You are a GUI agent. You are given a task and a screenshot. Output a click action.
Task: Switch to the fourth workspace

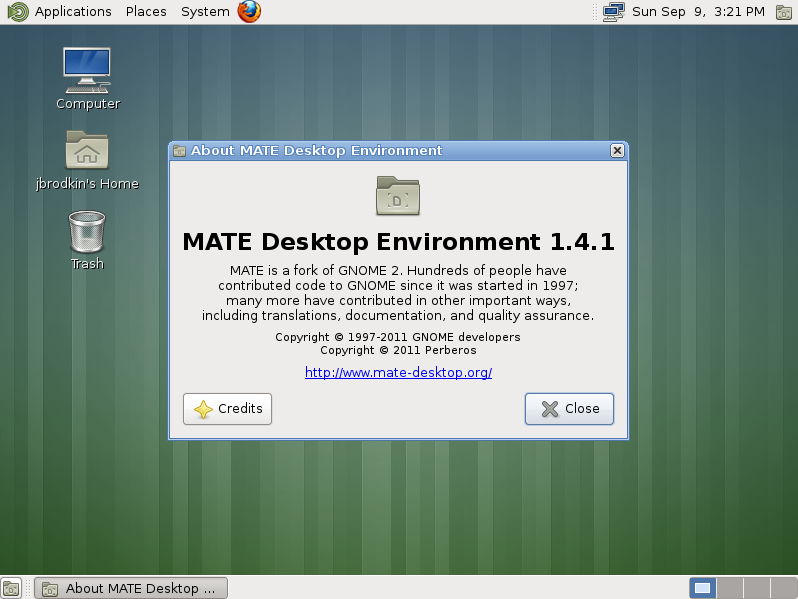[784, 588]
